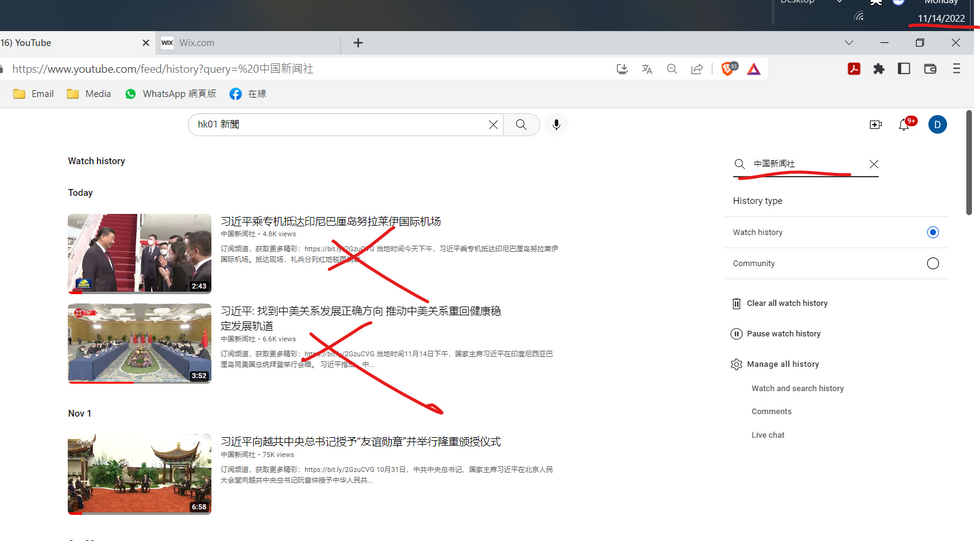
Task: Switch to the Wix.com tab
Action: (248, 42)
